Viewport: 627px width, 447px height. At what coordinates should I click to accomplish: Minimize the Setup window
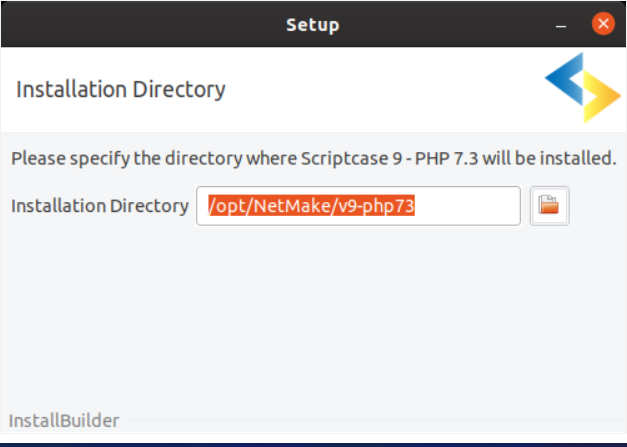click(x=561, y=25)
